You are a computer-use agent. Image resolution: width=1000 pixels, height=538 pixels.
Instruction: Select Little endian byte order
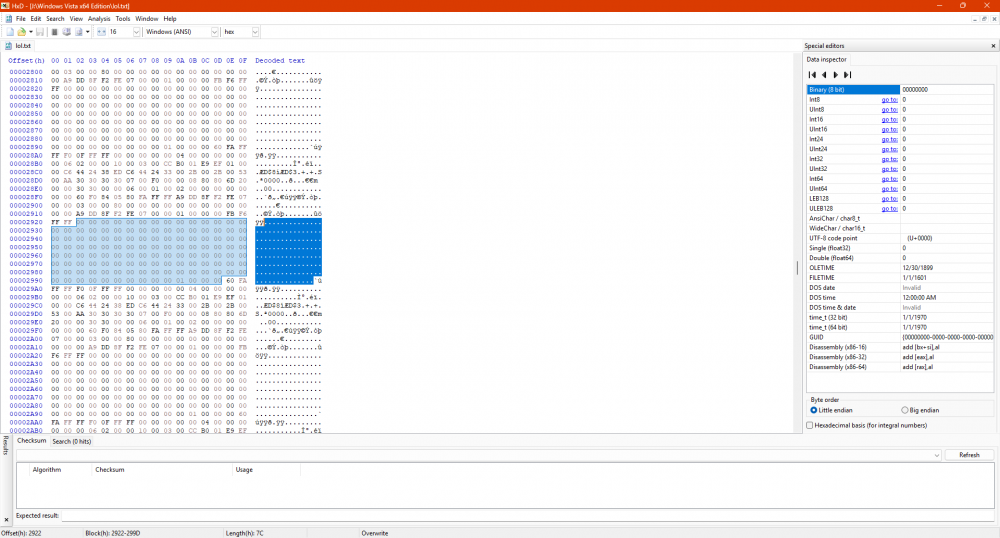814,410
